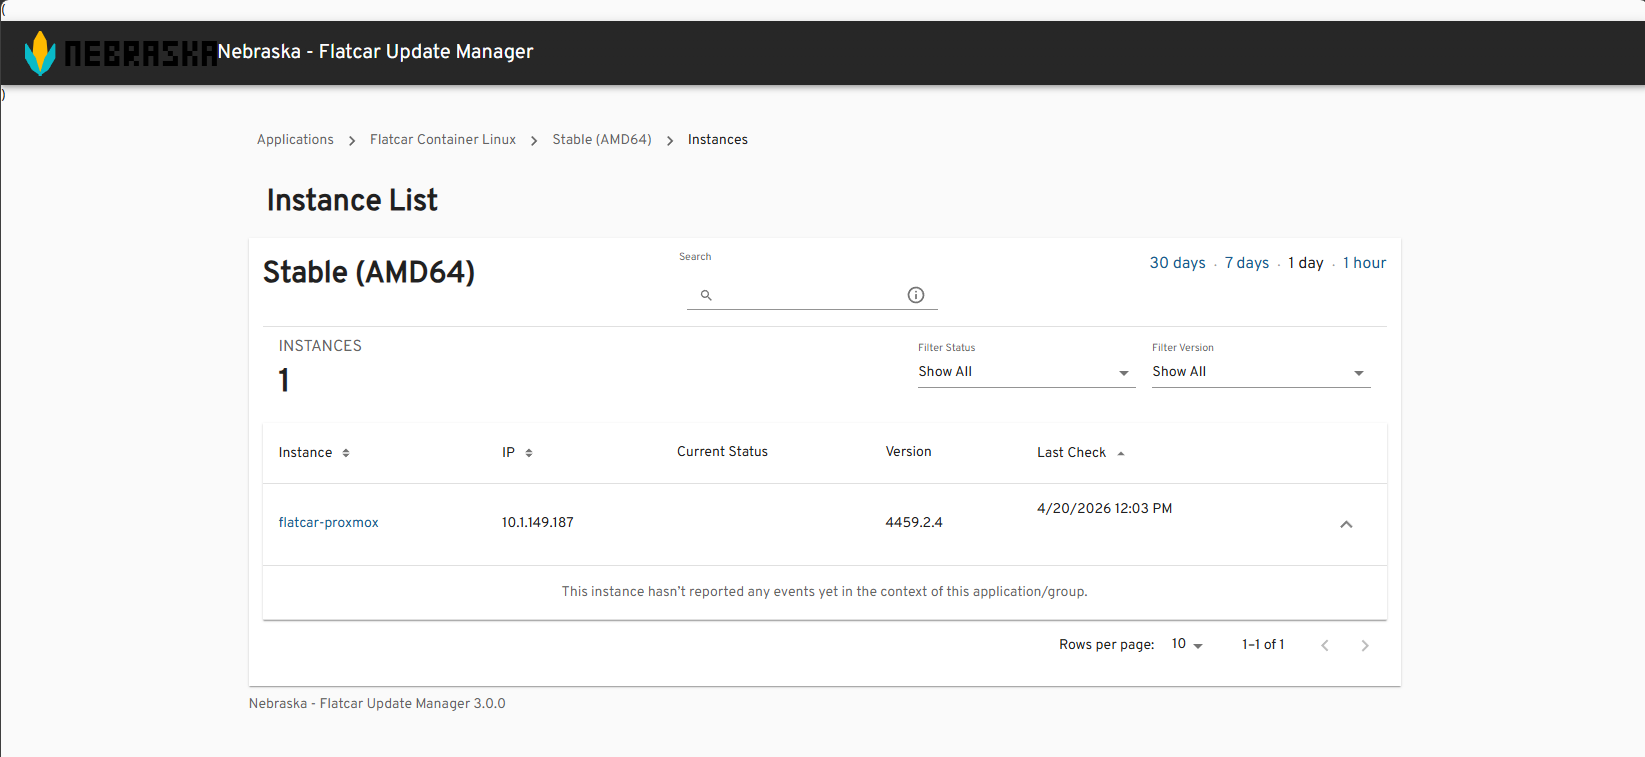Focus the instance Search field
The width and height of the screenshot is (1645, 757).
[808, 295]
